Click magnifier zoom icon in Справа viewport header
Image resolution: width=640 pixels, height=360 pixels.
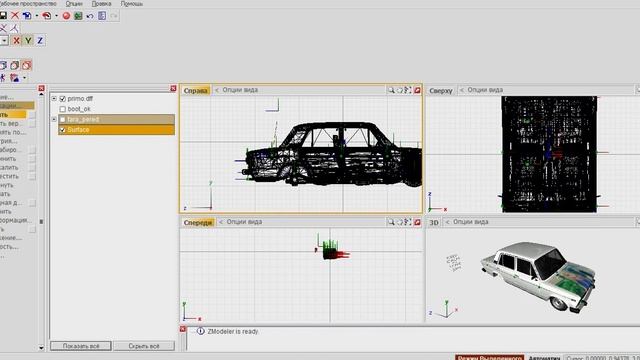point(391,90)
